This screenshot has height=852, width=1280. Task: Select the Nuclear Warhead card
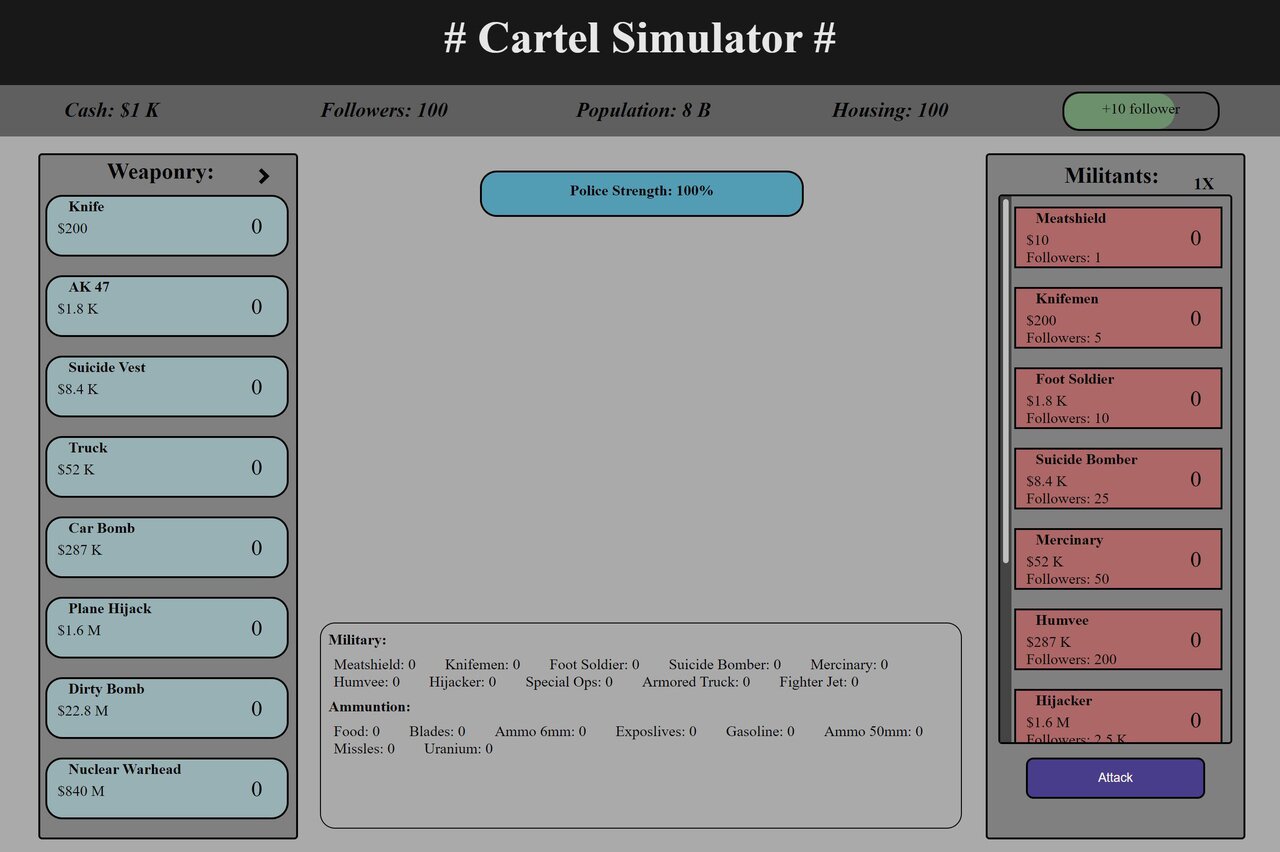click(x=166, y=789)
